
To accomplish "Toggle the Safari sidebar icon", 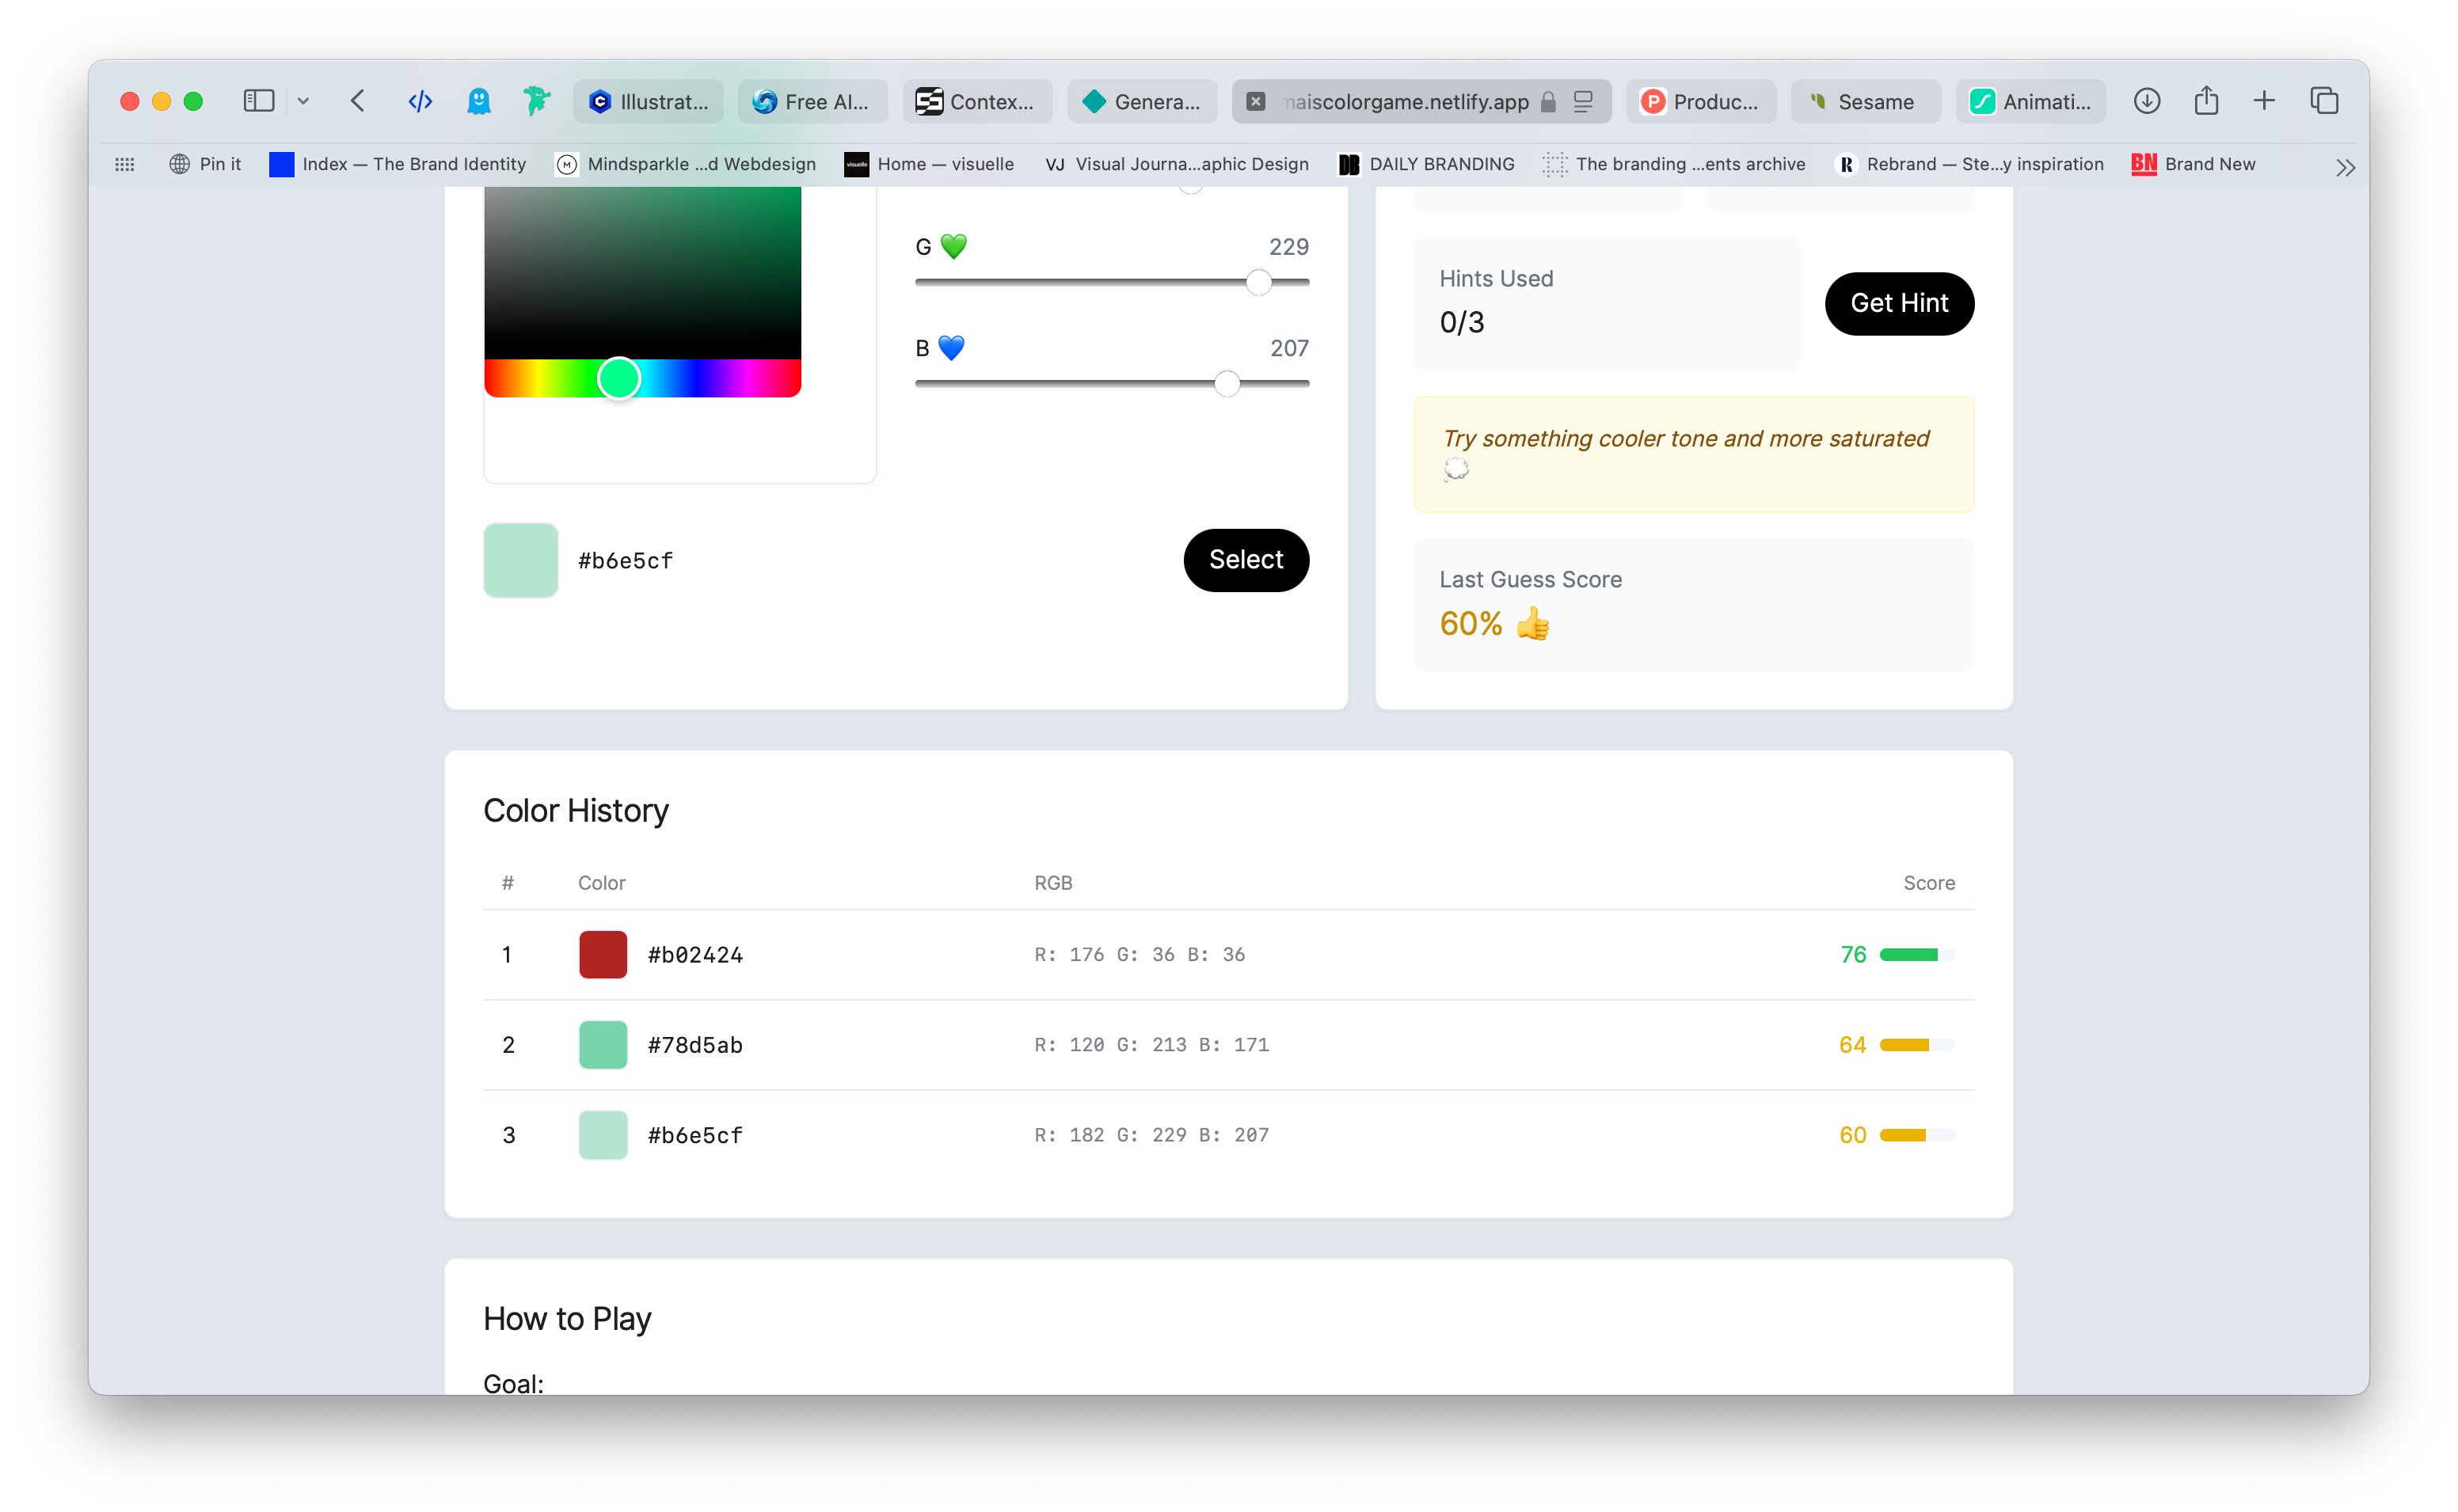I will 259,101.
